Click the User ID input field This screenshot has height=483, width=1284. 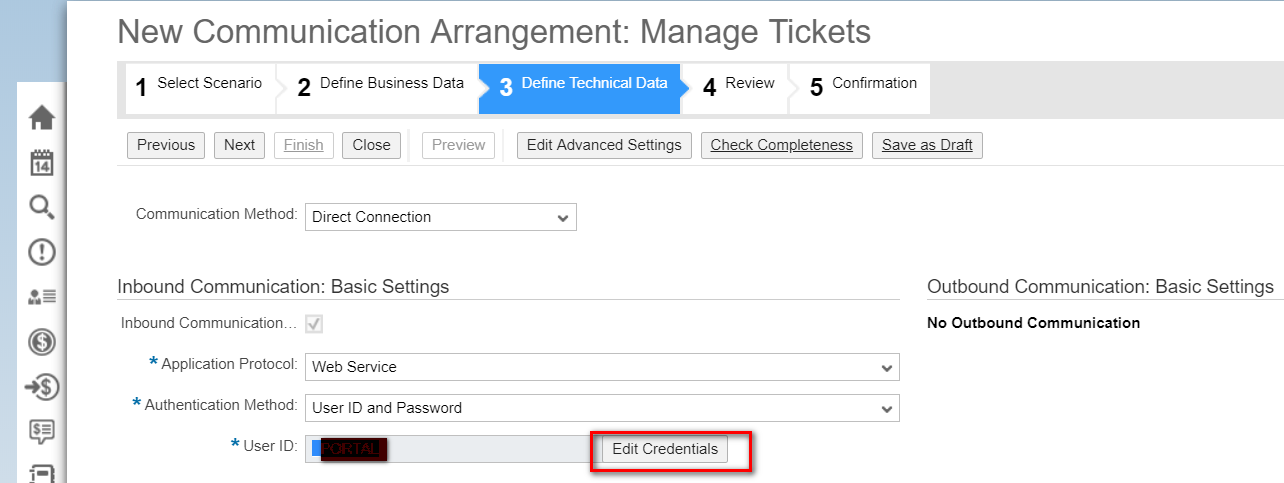point(450,449)
